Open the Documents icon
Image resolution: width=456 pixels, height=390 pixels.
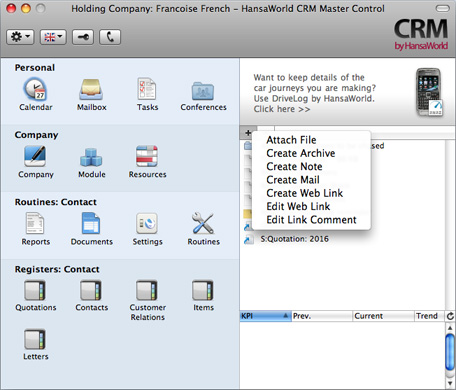(x=91, y=223)
